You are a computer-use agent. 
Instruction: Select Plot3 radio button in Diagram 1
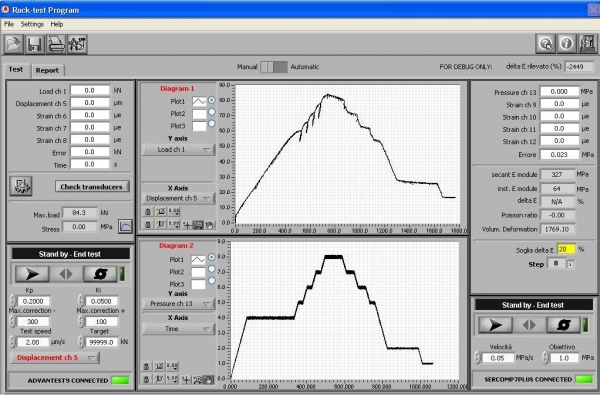coord(211,124)
